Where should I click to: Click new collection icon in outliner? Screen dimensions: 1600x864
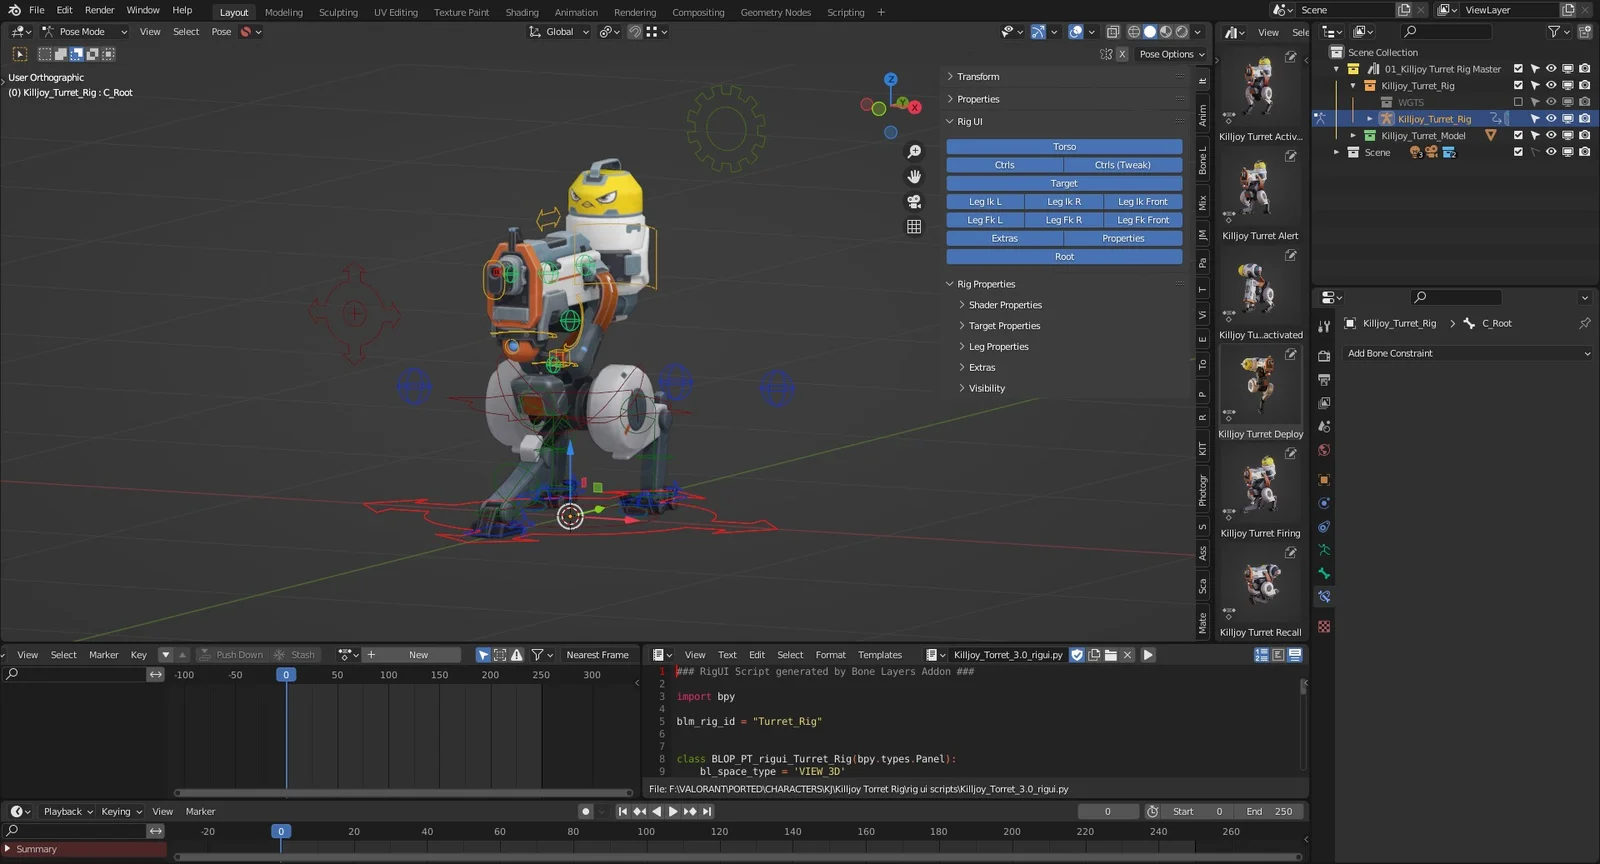[x=1585, y=32]
